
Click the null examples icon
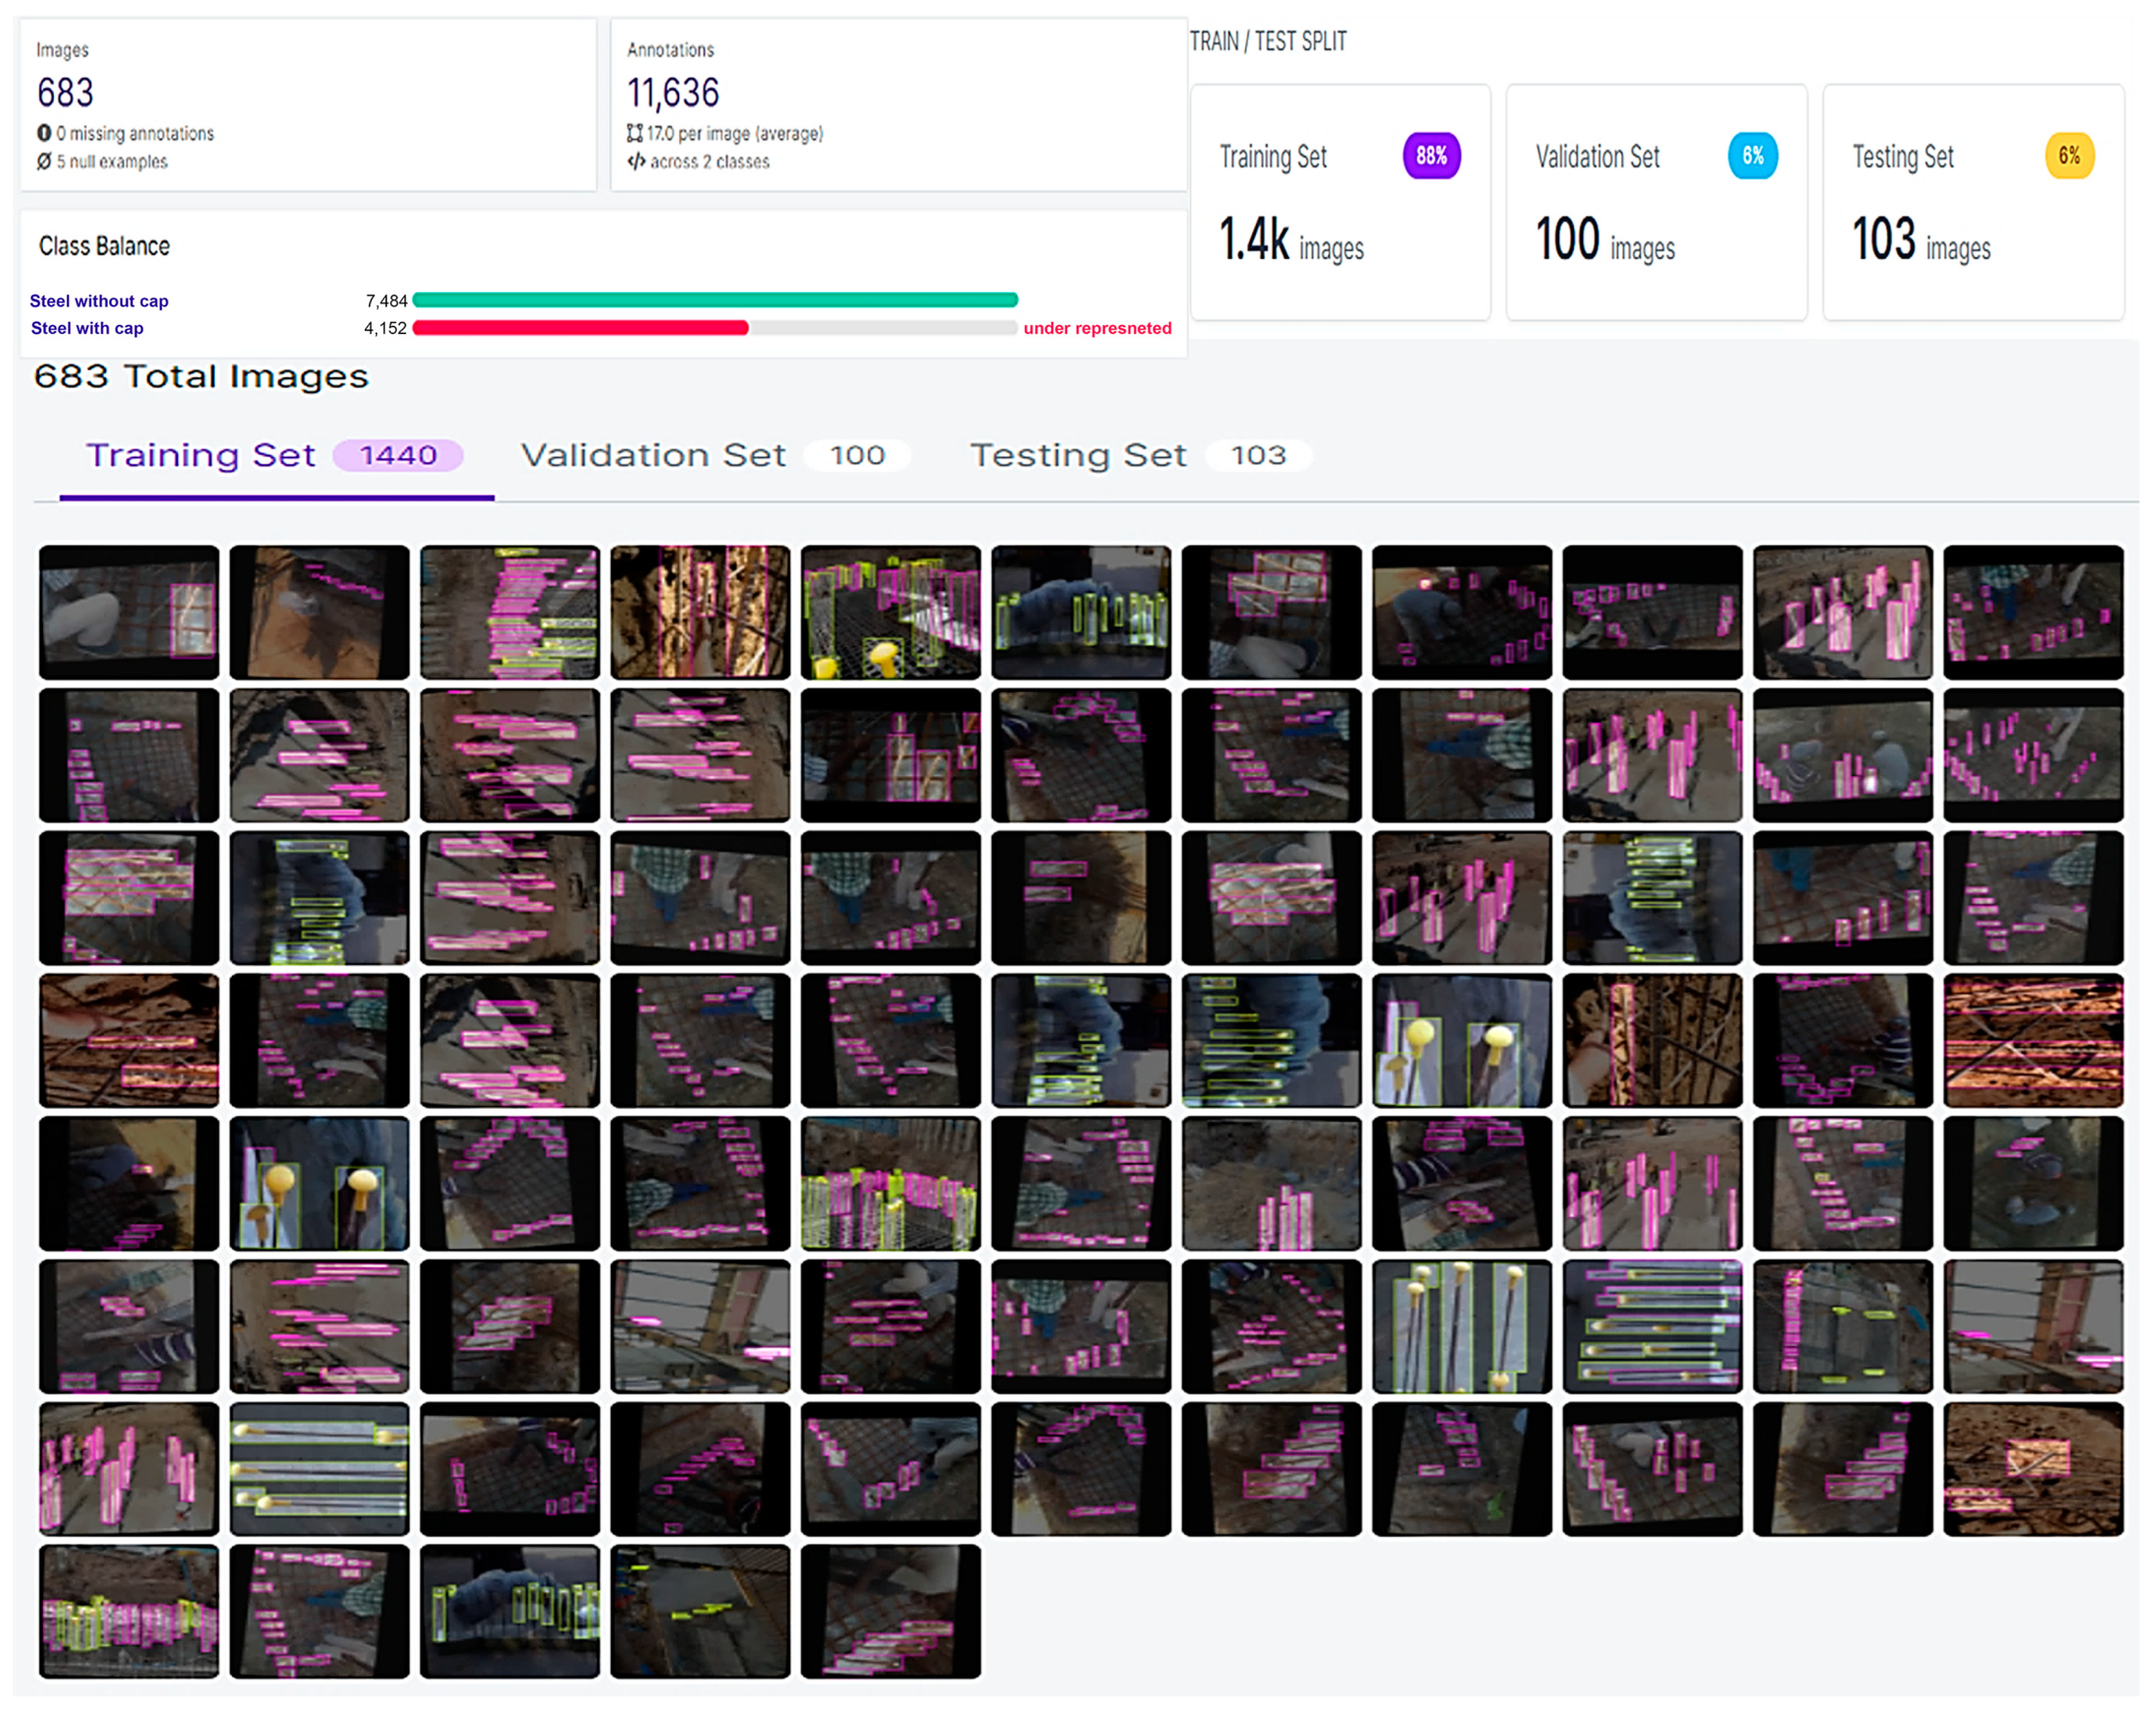click(44, 161)
